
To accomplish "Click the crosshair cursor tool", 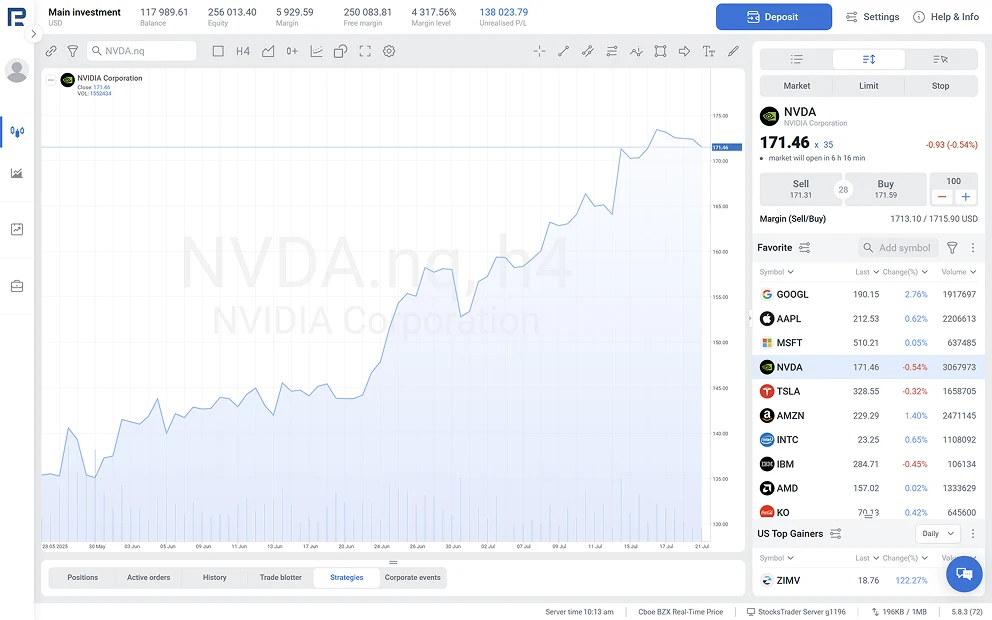I will click(x=540, y=51).
